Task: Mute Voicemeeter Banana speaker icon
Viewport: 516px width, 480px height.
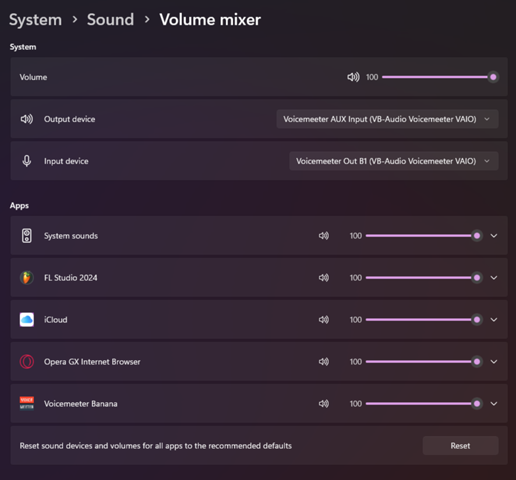Action: (324, 404)
